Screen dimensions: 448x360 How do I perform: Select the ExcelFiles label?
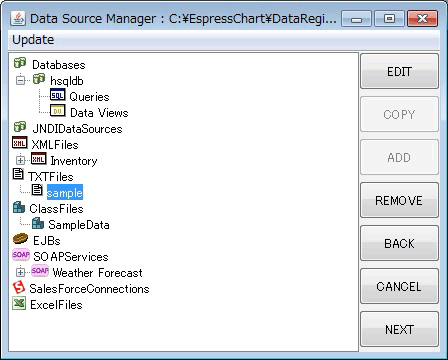(56, 305)
